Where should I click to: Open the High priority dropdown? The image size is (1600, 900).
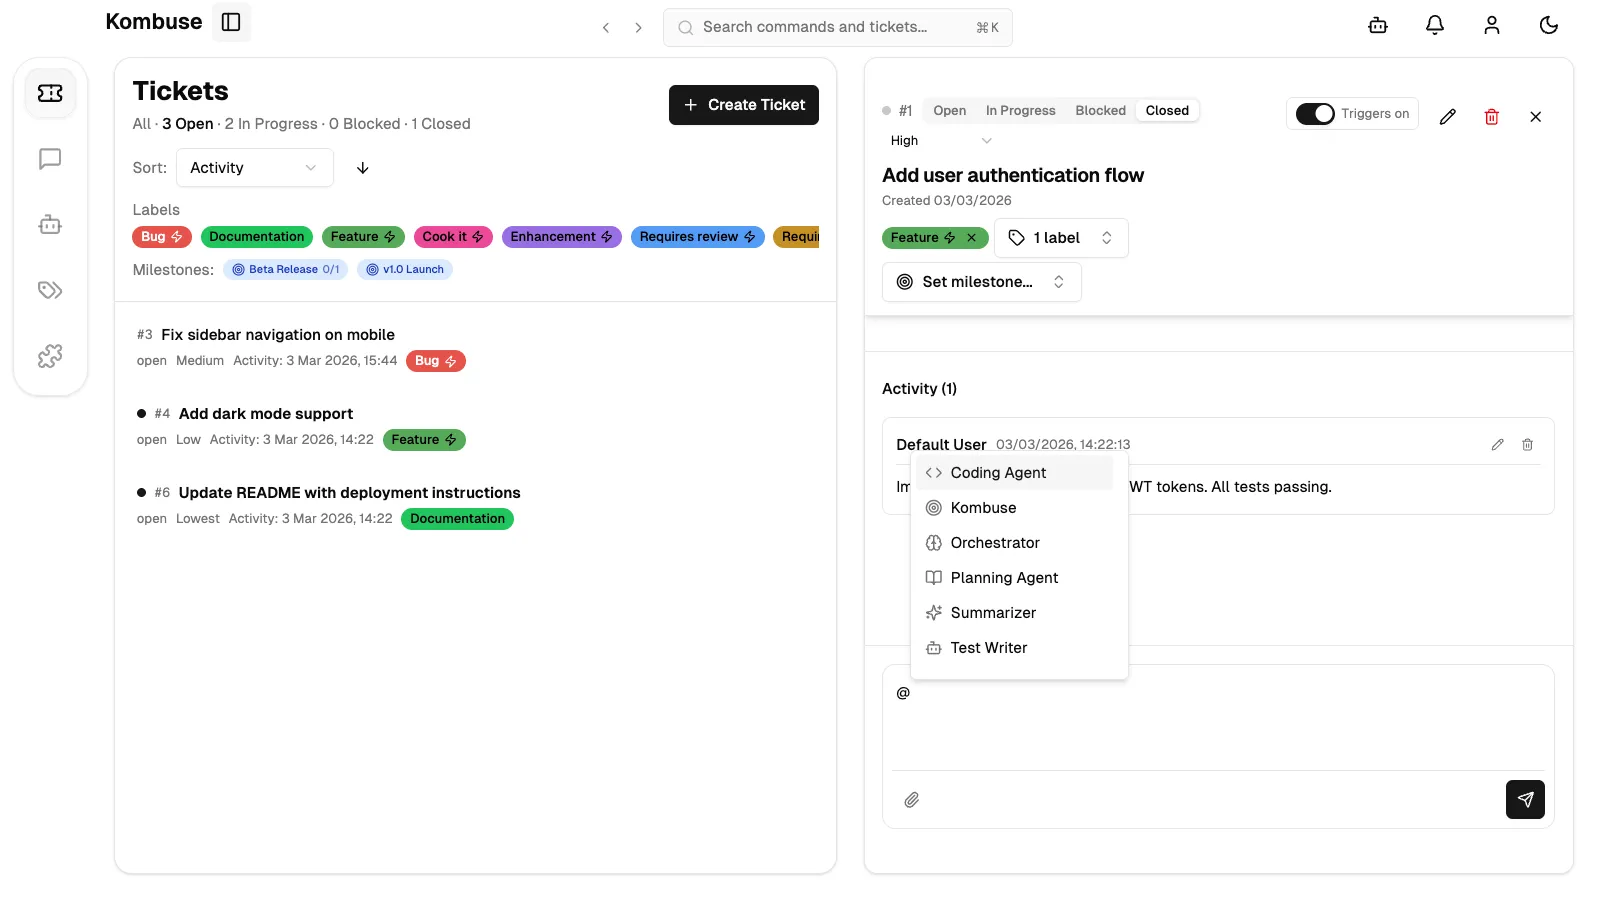pyautogui.click(x=938, y=140)
